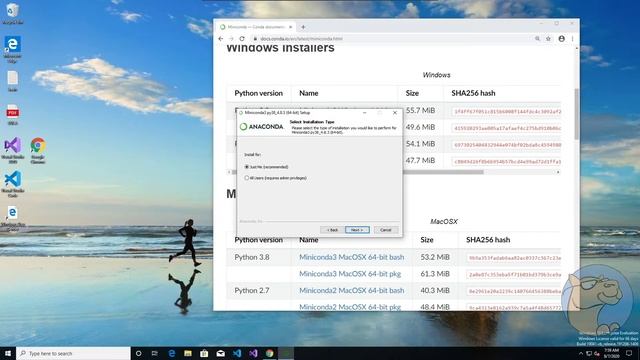Launch Edge from the taskbar

[171, 353]
